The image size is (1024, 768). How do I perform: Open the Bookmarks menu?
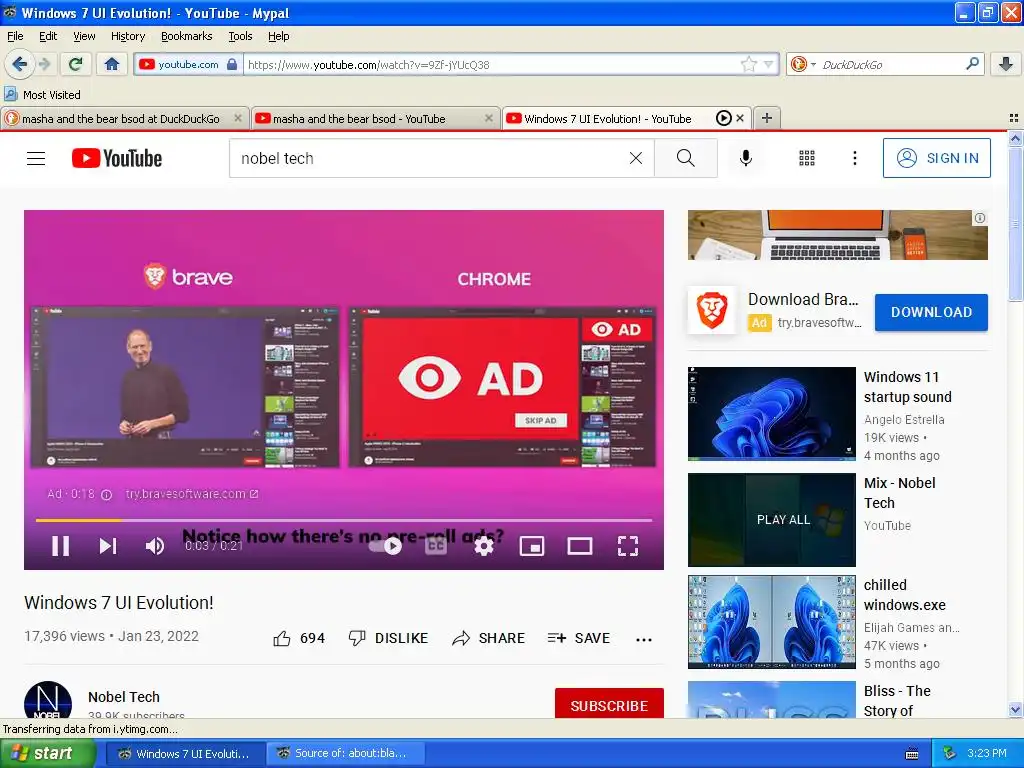(186, 36)
